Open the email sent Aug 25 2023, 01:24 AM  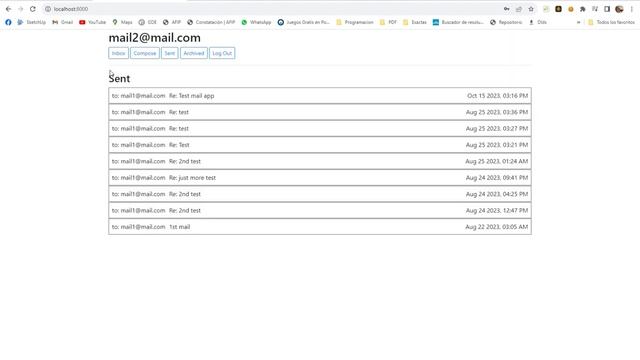pos(320,161)
